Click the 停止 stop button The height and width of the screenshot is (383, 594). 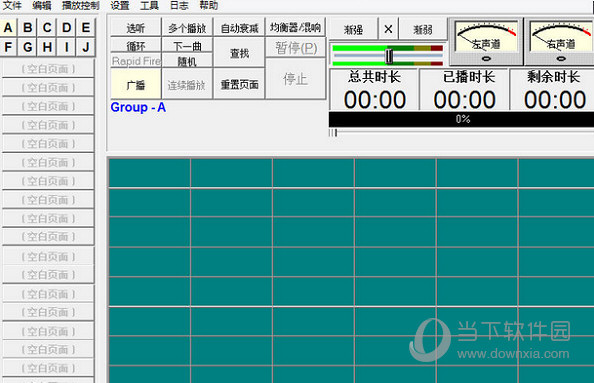[295, 79]
